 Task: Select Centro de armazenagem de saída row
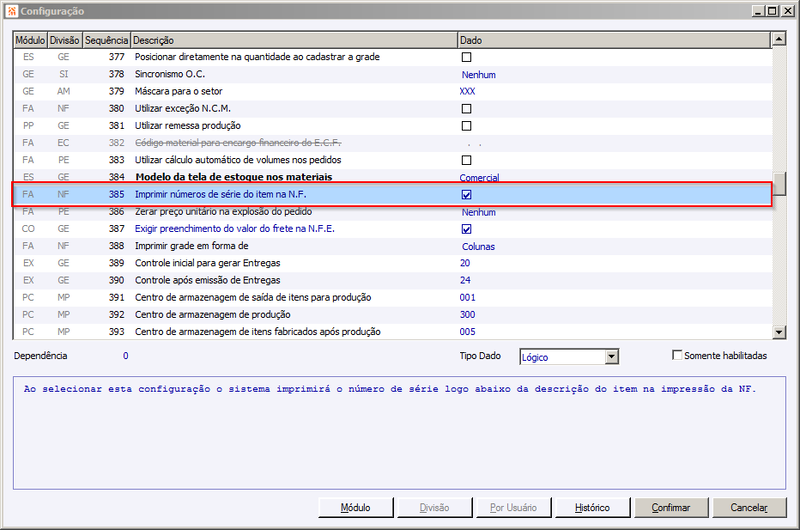click(x=392, y=297)
